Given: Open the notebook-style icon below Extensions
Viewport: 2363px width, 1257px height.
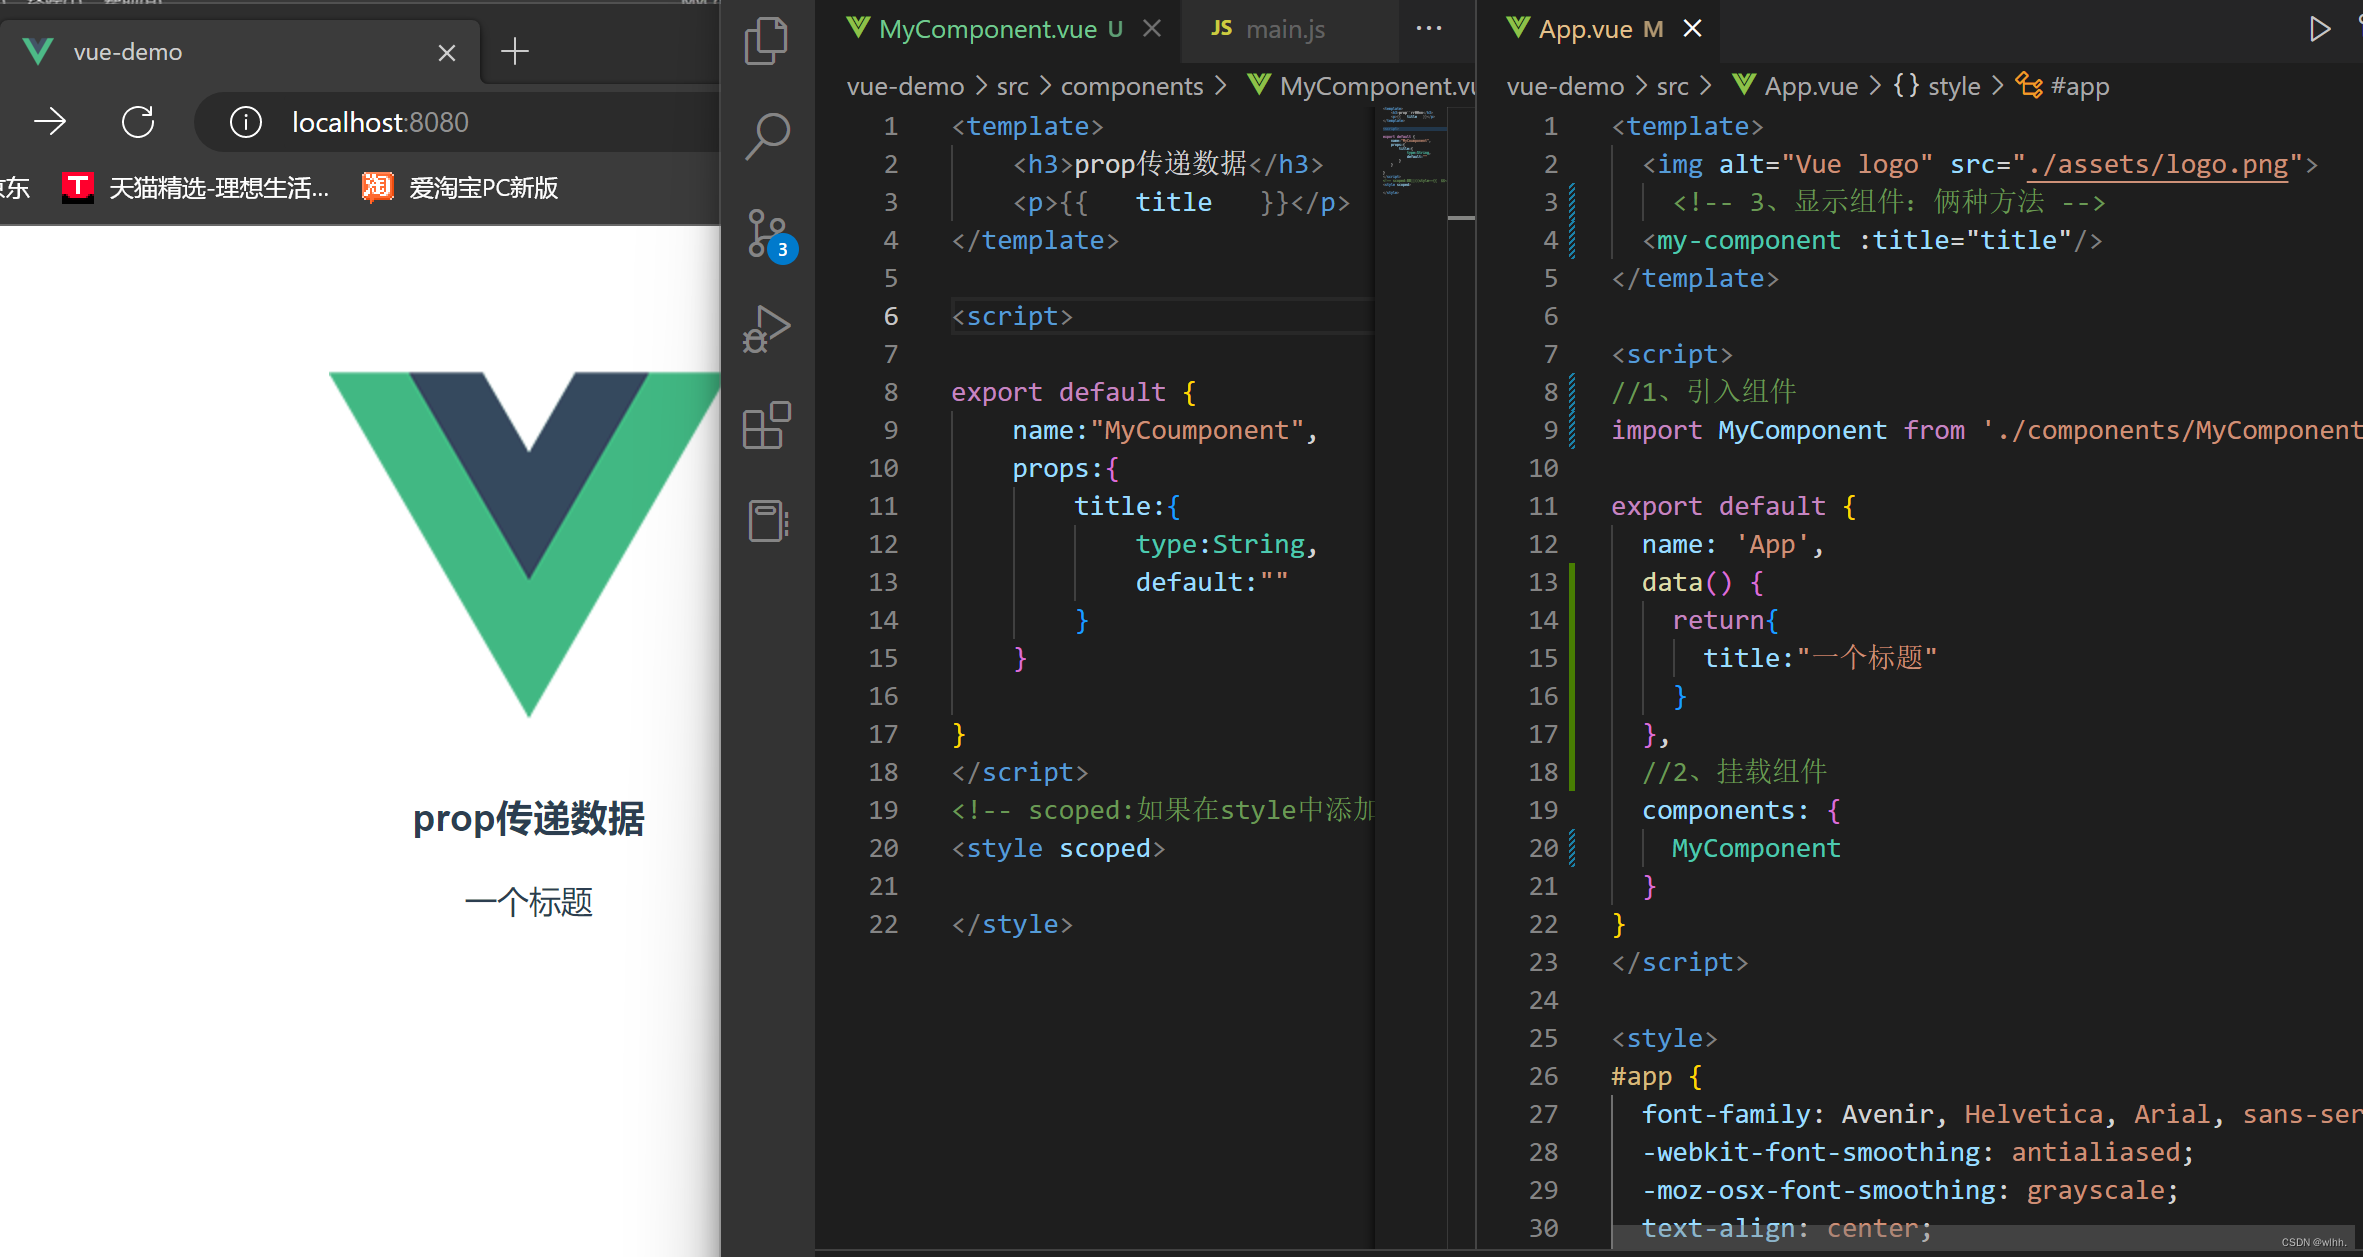Looking at the screenshot, I should point(767,520).
